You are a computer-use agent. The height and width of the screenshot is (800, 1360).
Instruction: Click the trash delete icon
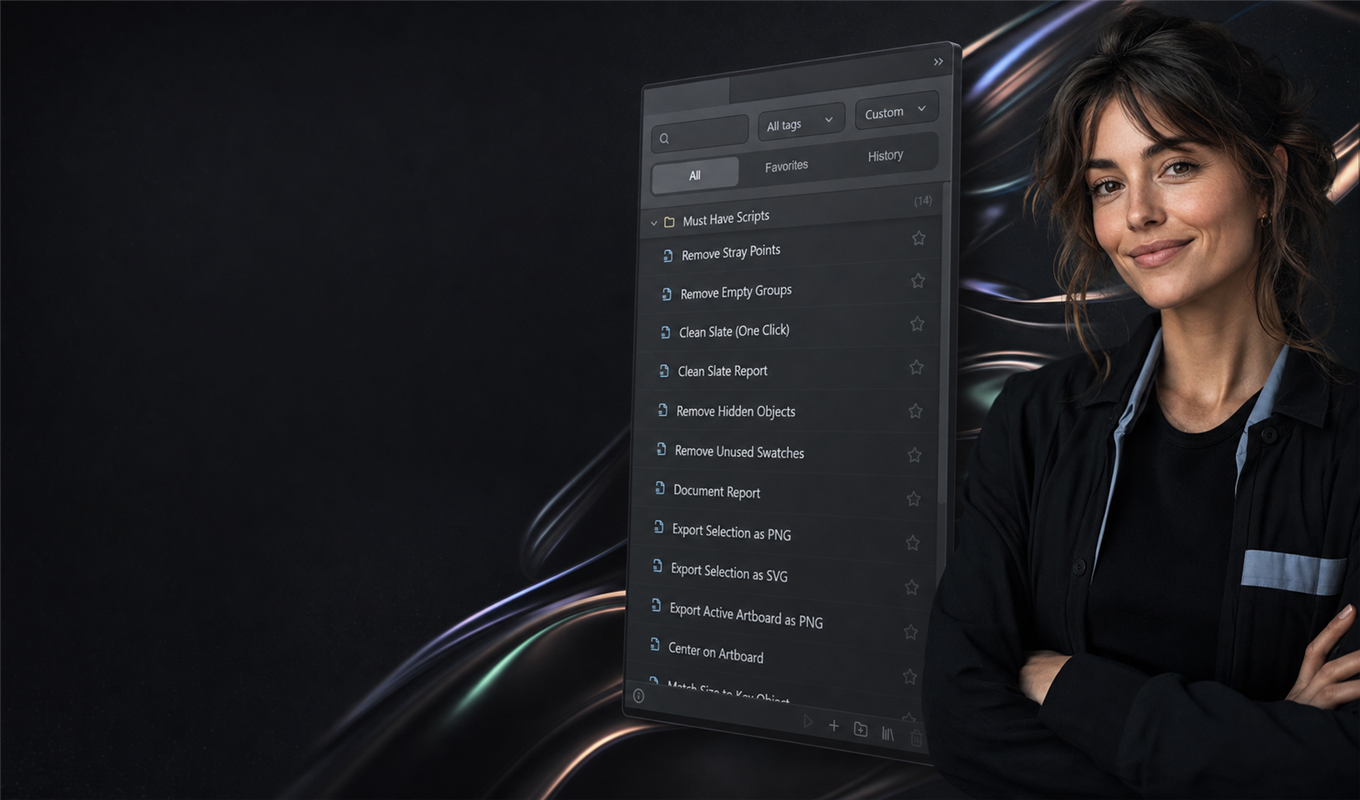pos(916,739)
